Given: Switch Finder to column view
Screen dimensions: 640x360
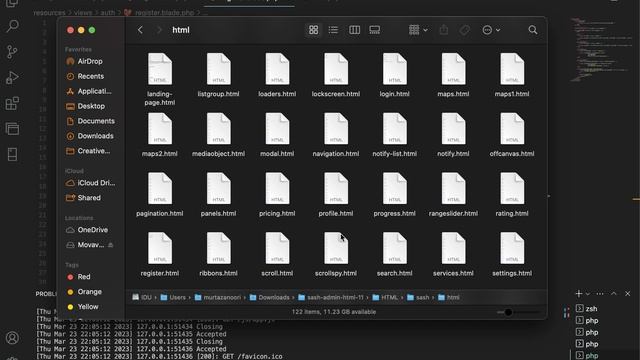Looking at the screenshot, I should pos(354,30).
